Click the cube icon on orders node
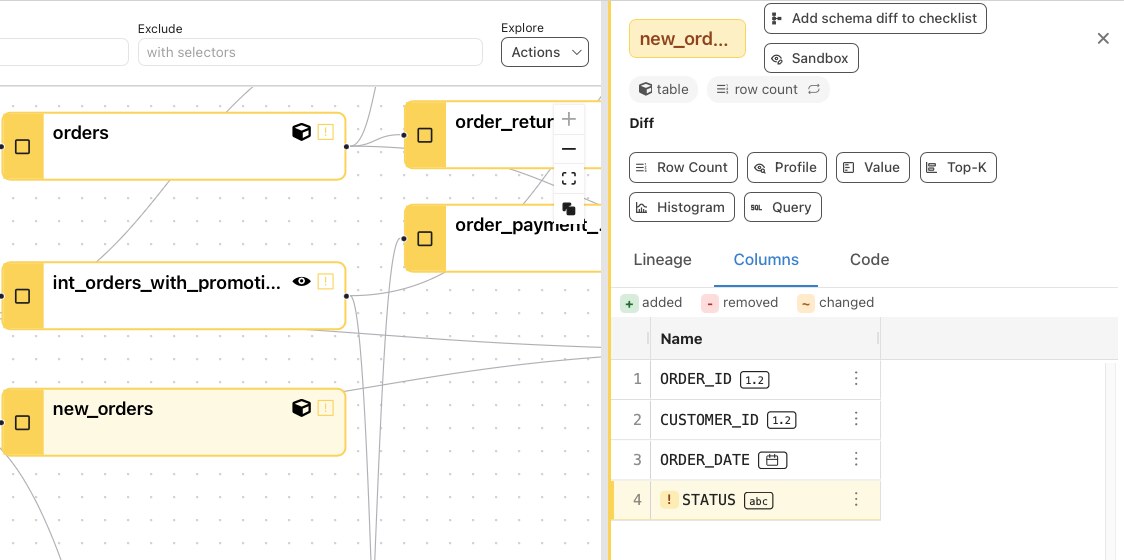Screen dimensions: 1124x560 [x=302, y=132]
